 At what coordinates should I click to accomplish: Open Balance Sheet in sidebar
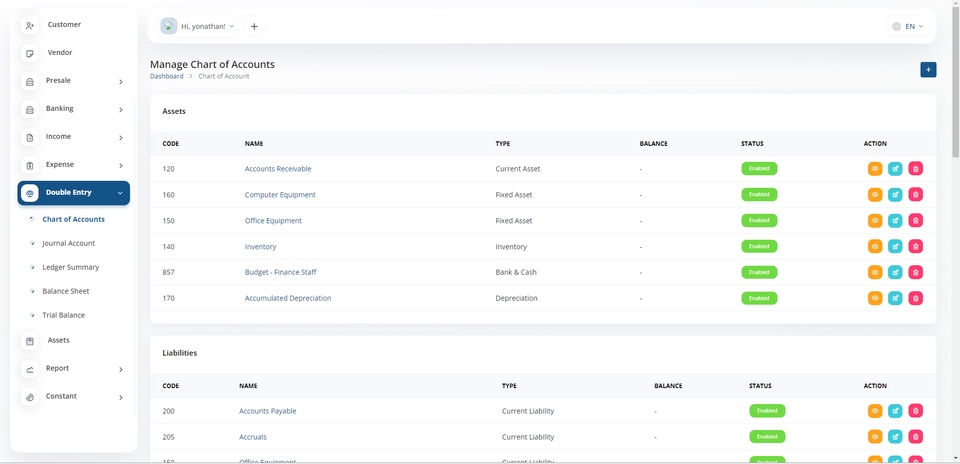click(66, 291)
